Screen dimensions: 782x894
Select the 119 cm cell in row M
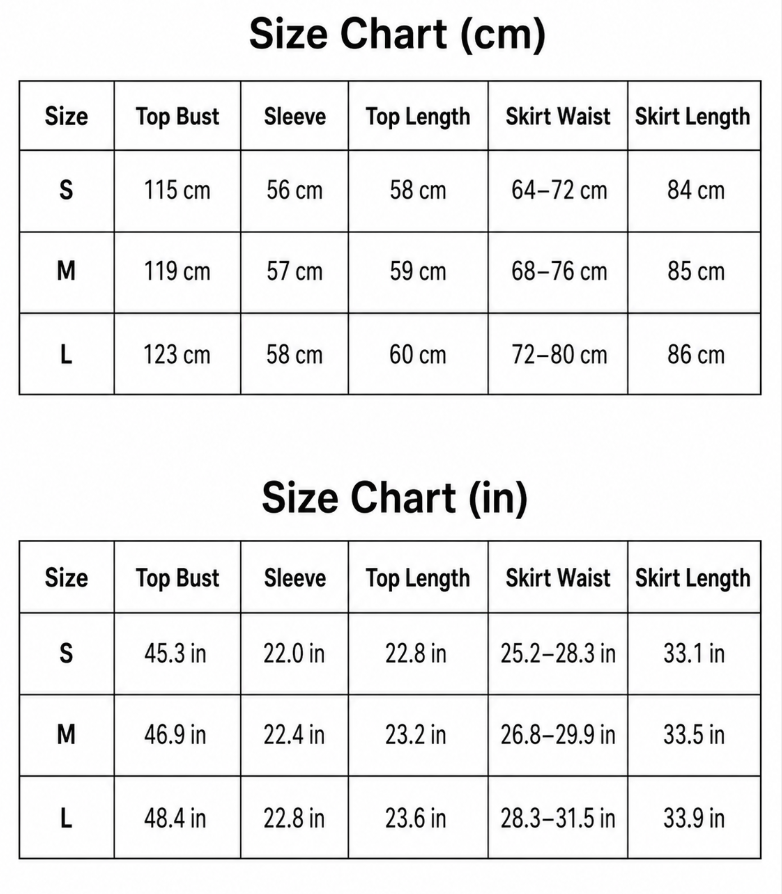click(177, 271)
